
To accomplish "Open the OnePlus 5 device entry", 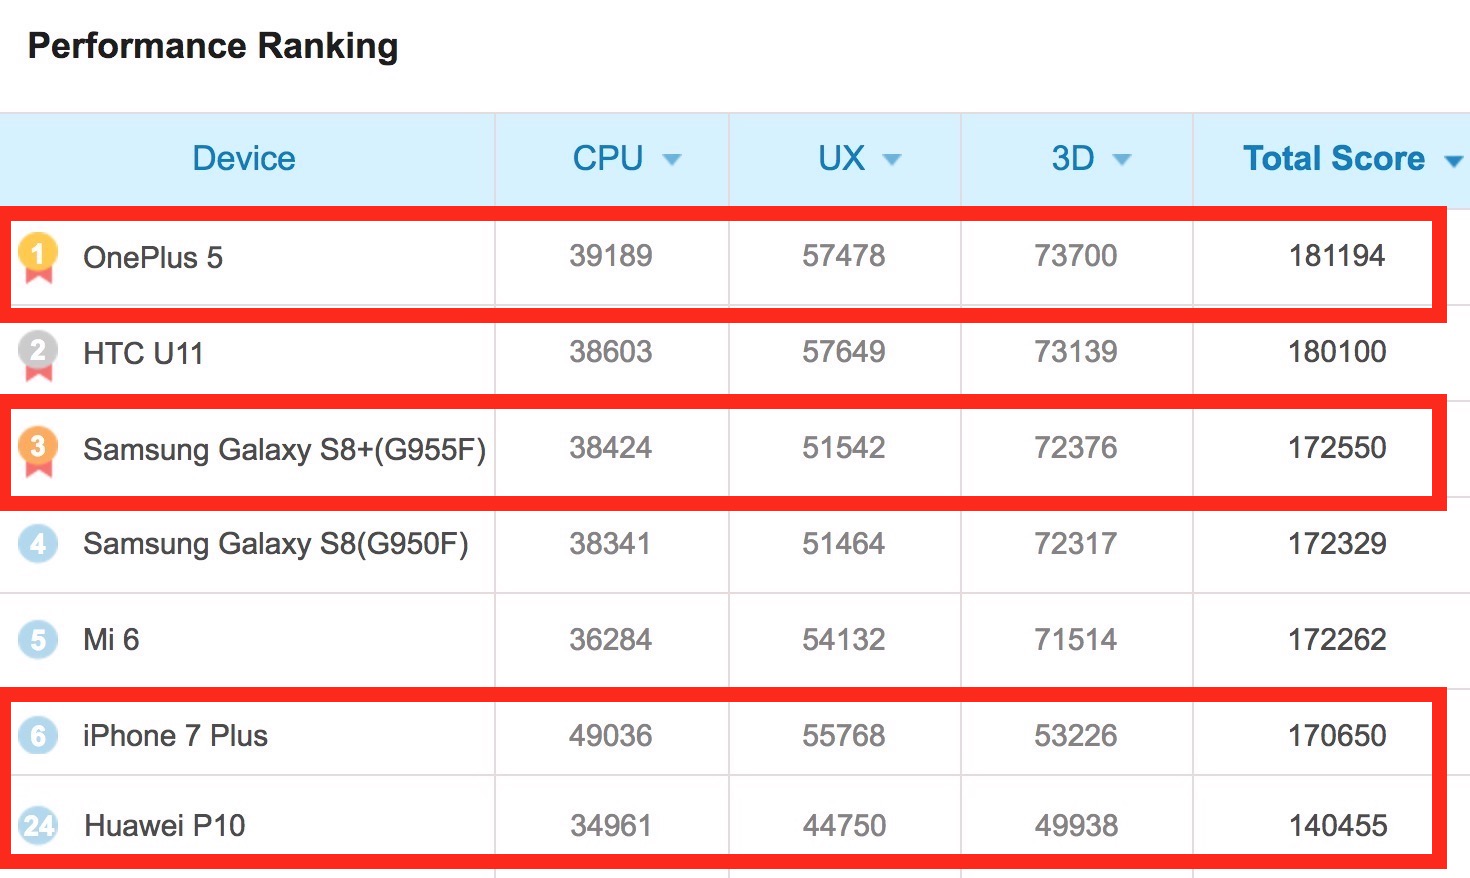I will 153,258.
